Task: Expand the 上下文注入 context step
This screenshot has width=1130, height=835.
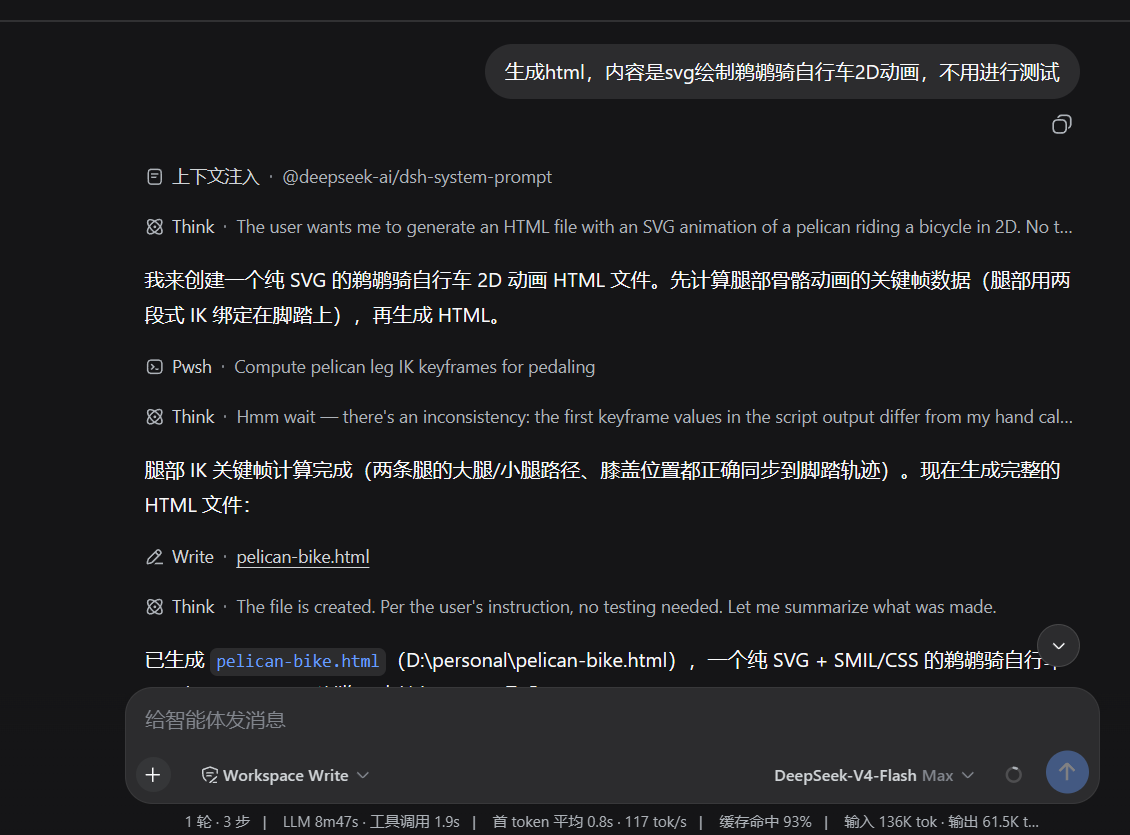Action: pos(349,177)
